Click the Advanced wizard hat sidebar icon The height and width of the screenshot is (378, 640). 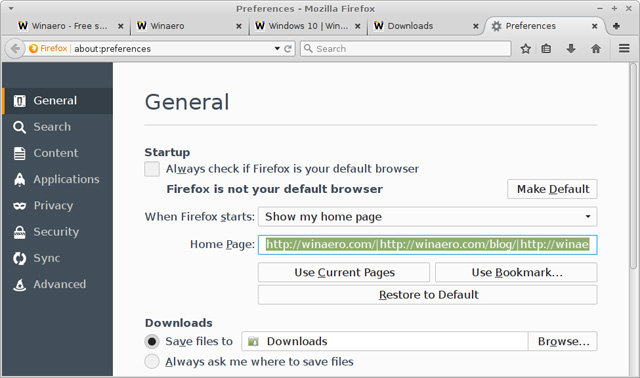(x=19, y=285)
